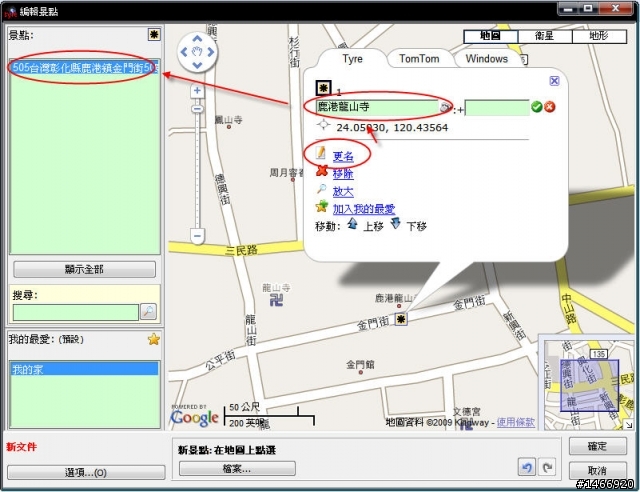Viewport: 640px width, 492px height.
Task: Click the star add-favorite icon in balloon
Action: (322, 206)
